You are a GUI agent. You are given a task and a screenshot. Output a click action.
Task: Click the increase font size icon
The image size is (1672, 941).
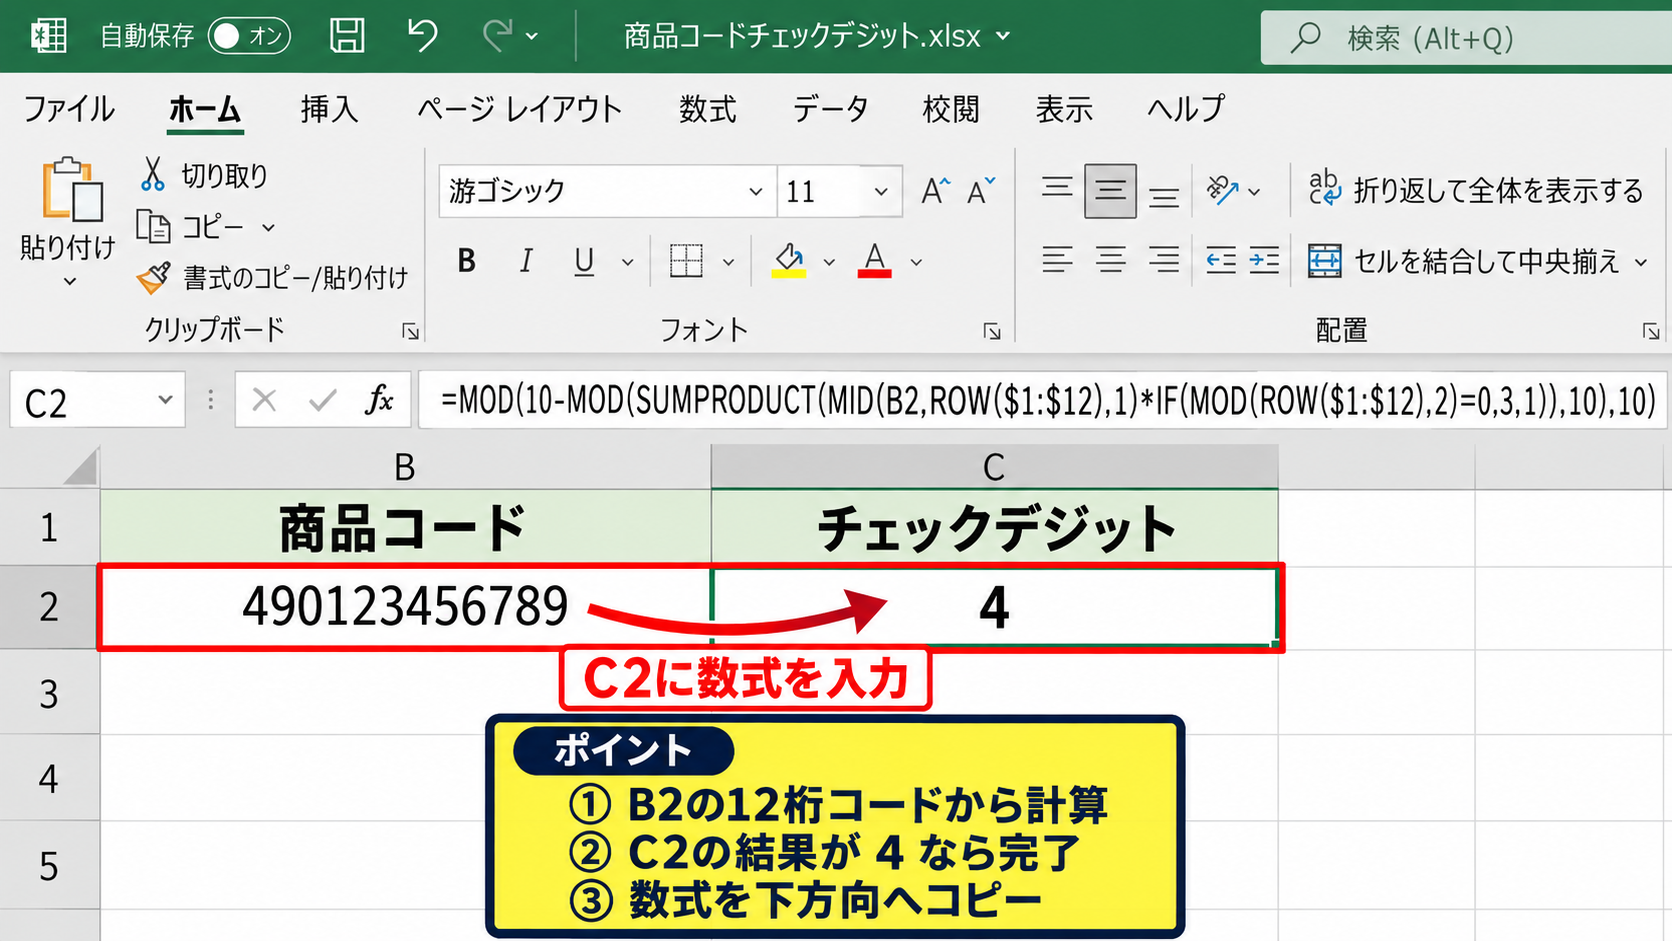point(935,190)
